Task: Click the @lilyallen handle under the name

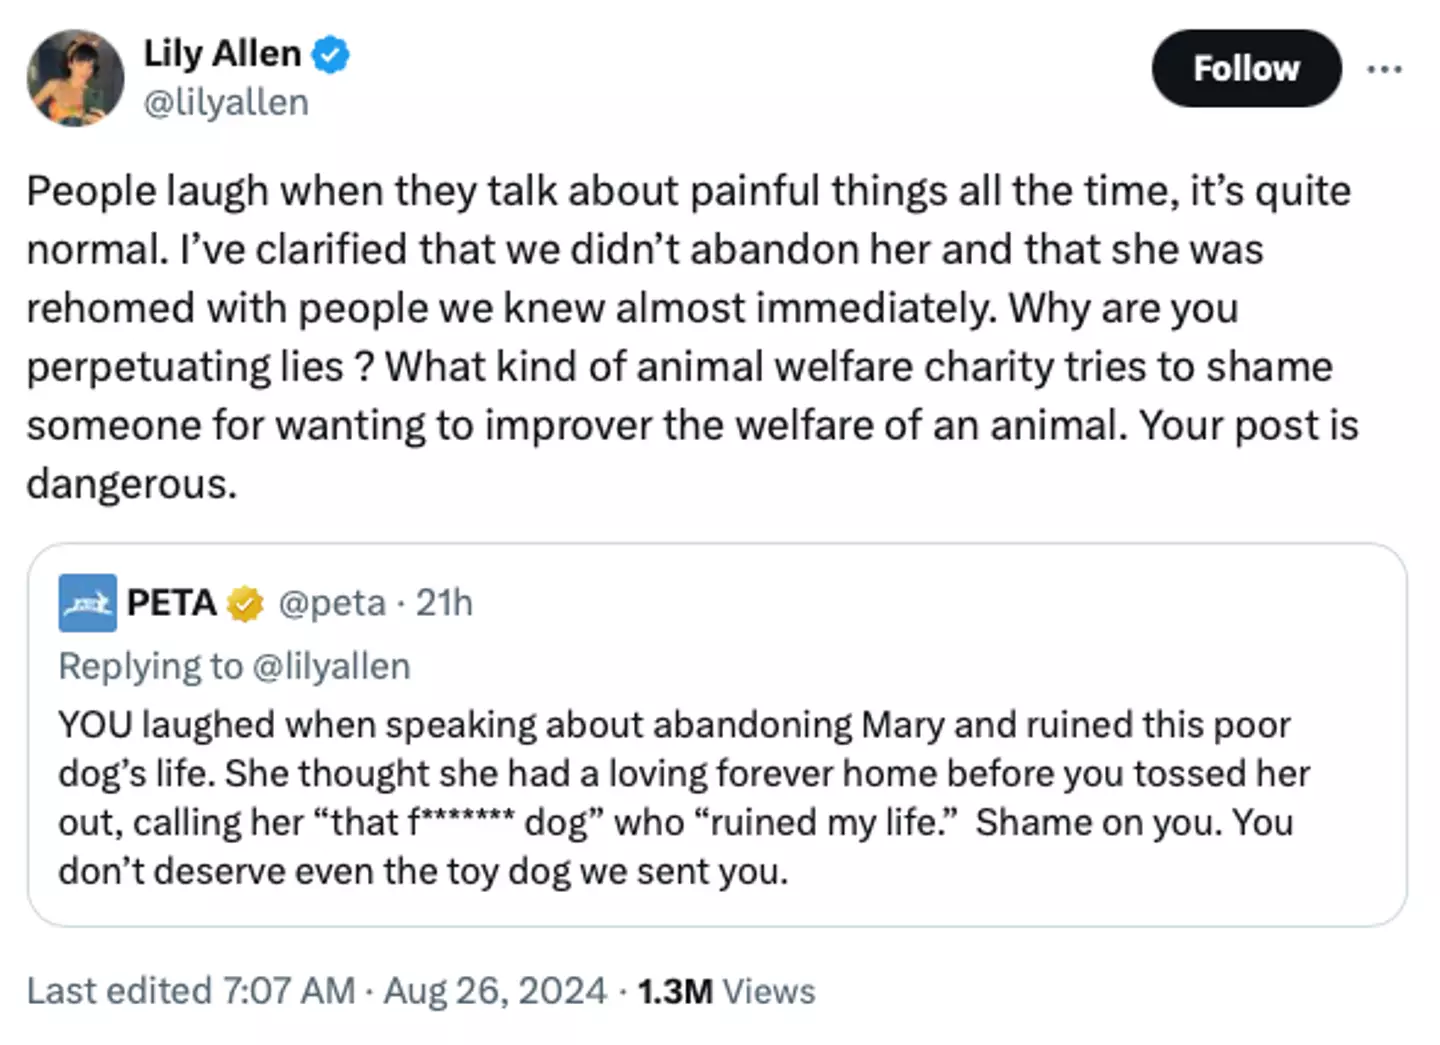Action: pos(226,103)
